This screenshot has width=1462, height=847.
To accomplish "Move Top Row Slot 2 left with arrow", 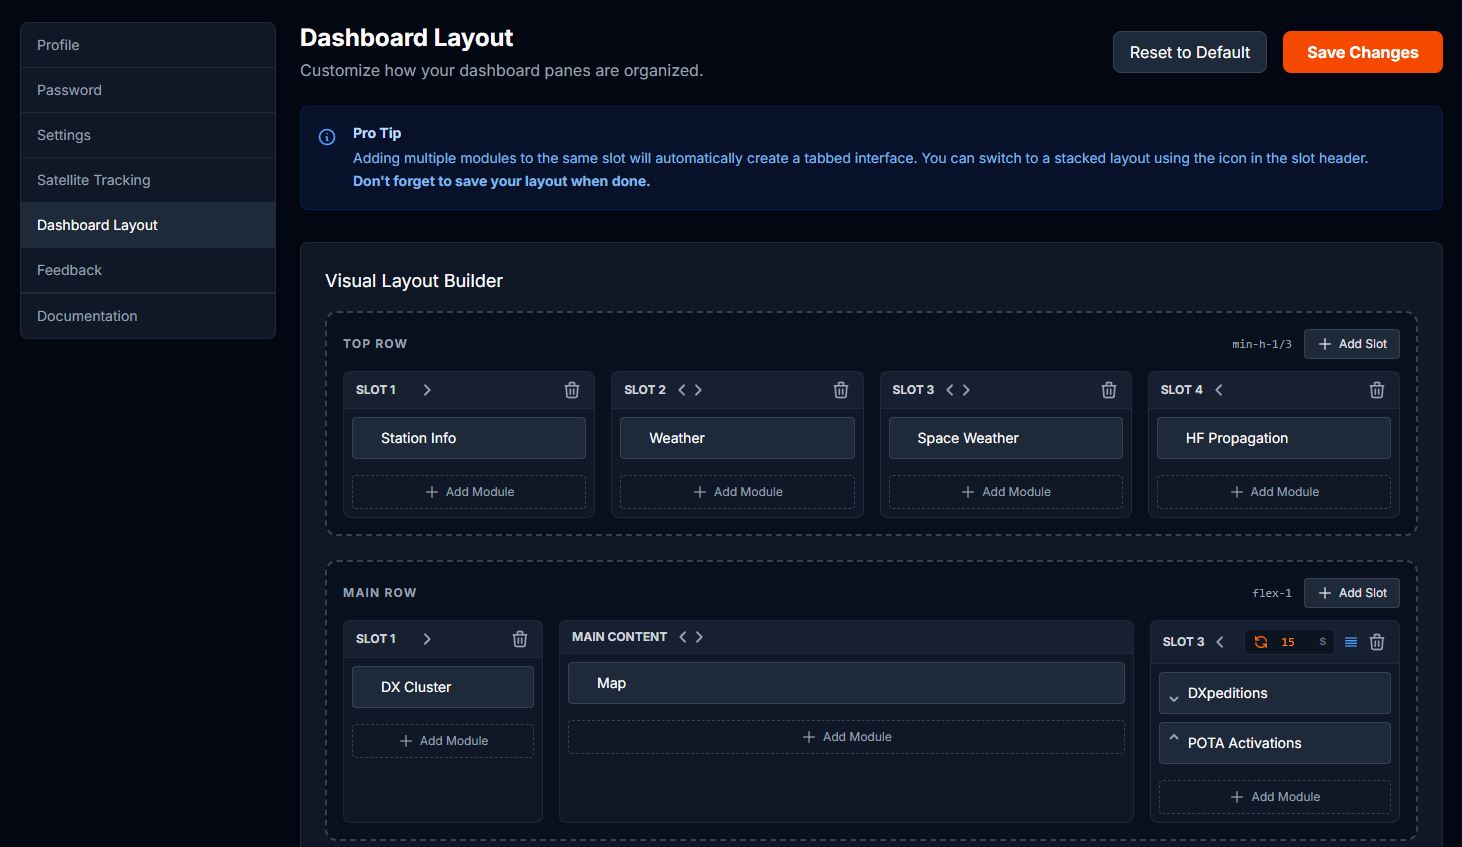I will pyautogui.click(x=682, y=390).
